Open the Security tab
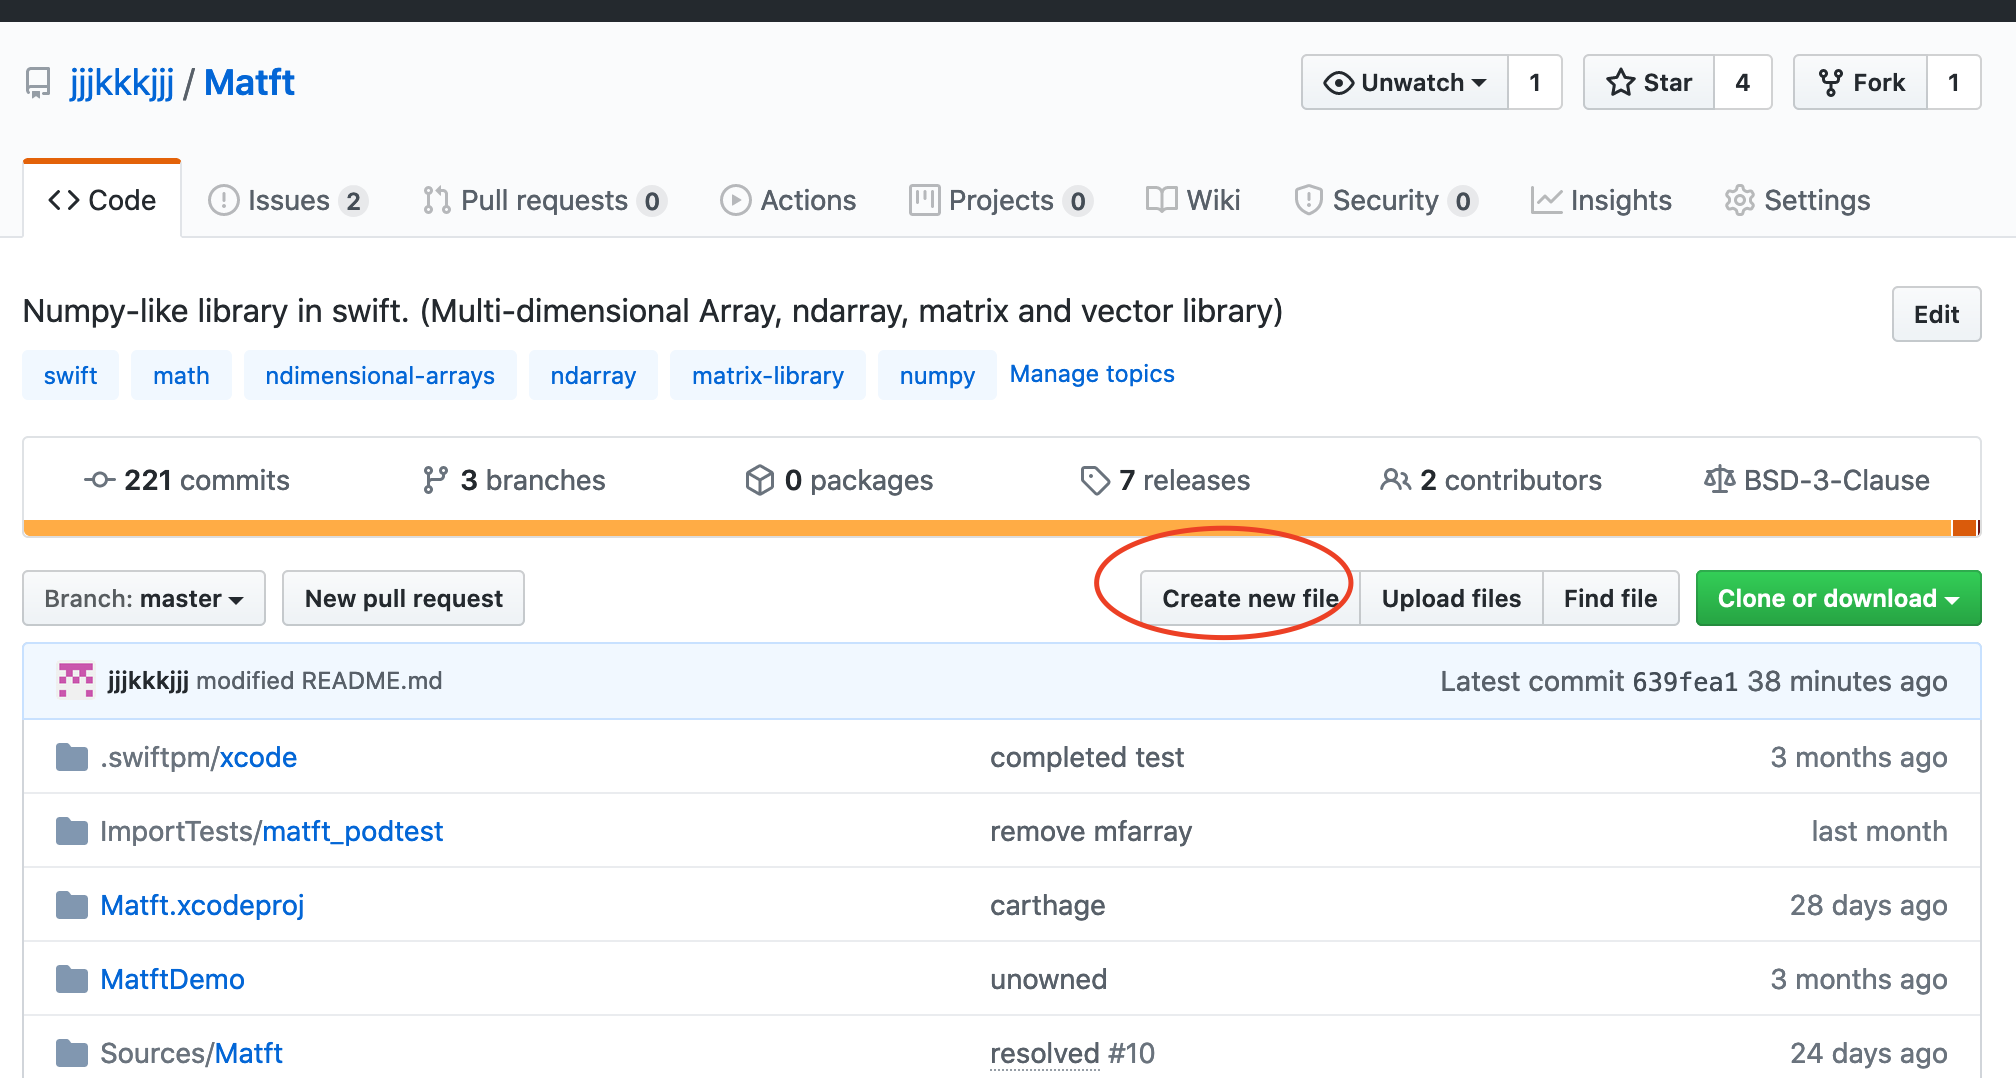The image size is (2016, 1078). [1386, 200]
